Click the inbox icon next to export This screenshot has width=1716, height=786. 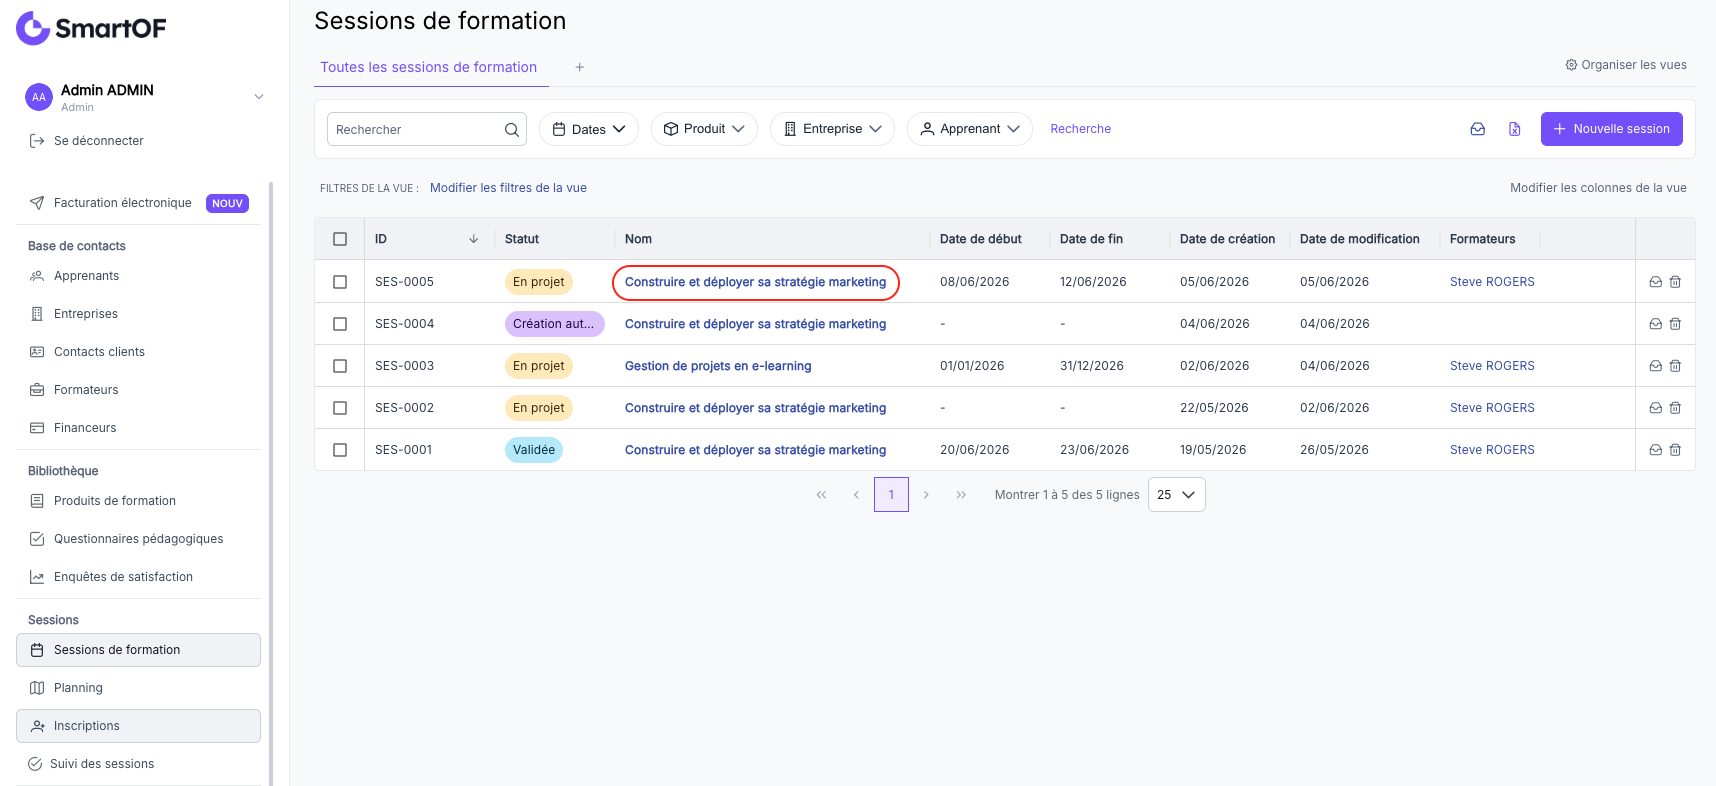1477,129
